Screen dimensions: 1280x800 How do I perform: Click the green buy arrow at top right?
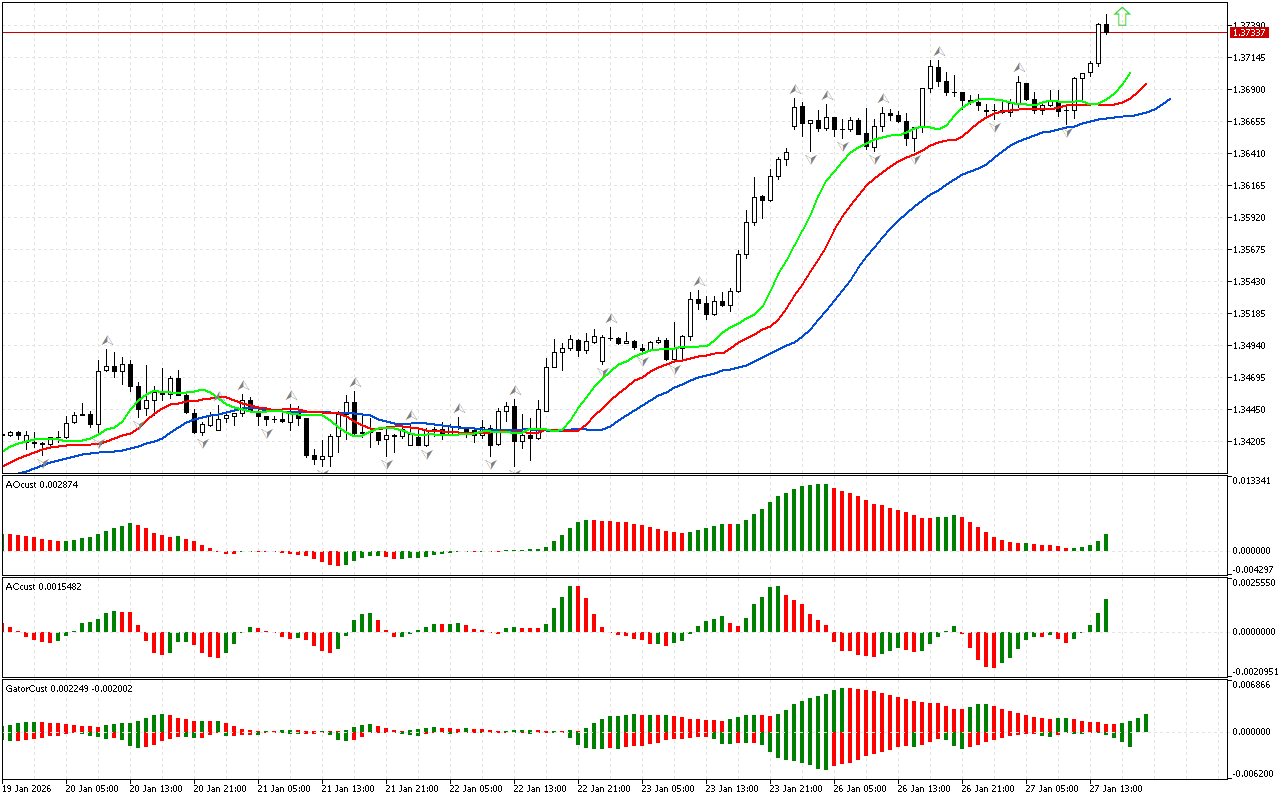point(1122,16)
